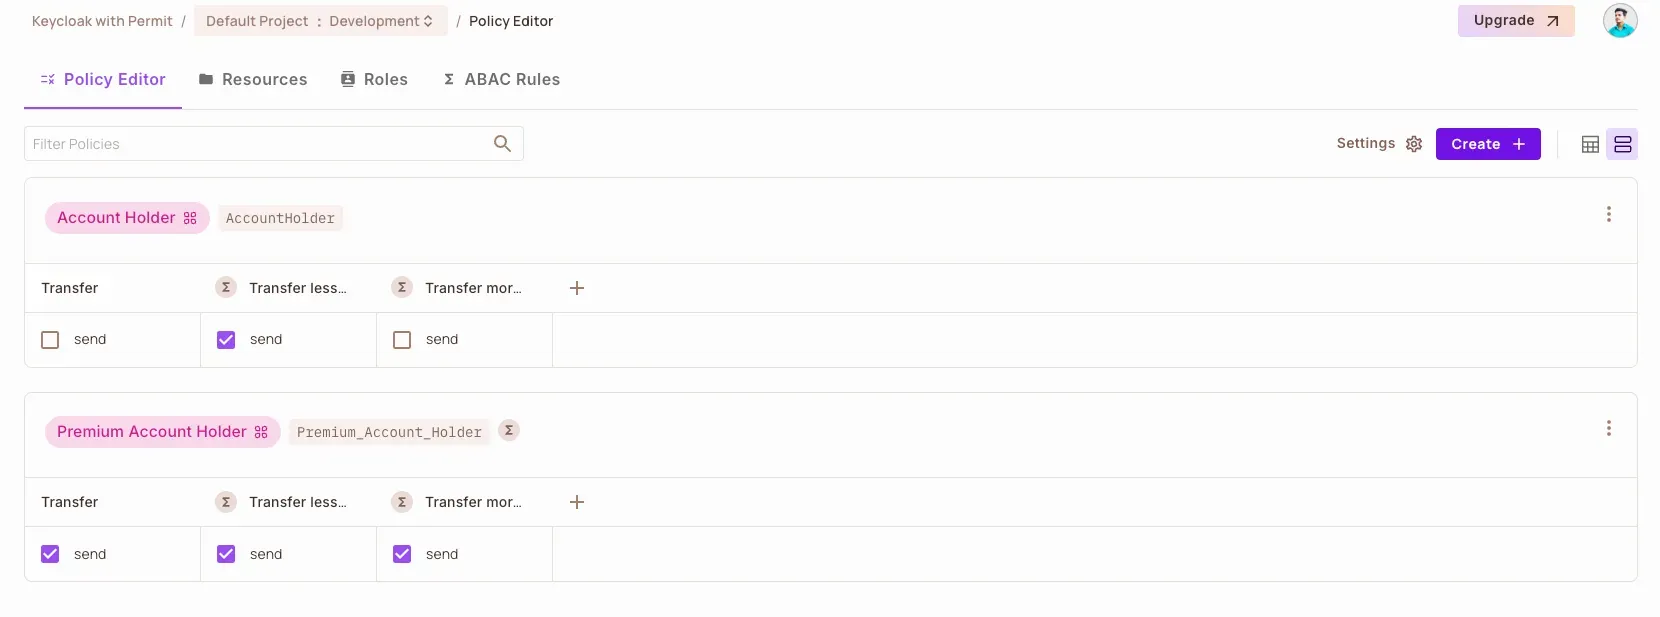Switch to table grid view icon
Viewport: 1660px width, 617px height.
[x=1590, y=145]
